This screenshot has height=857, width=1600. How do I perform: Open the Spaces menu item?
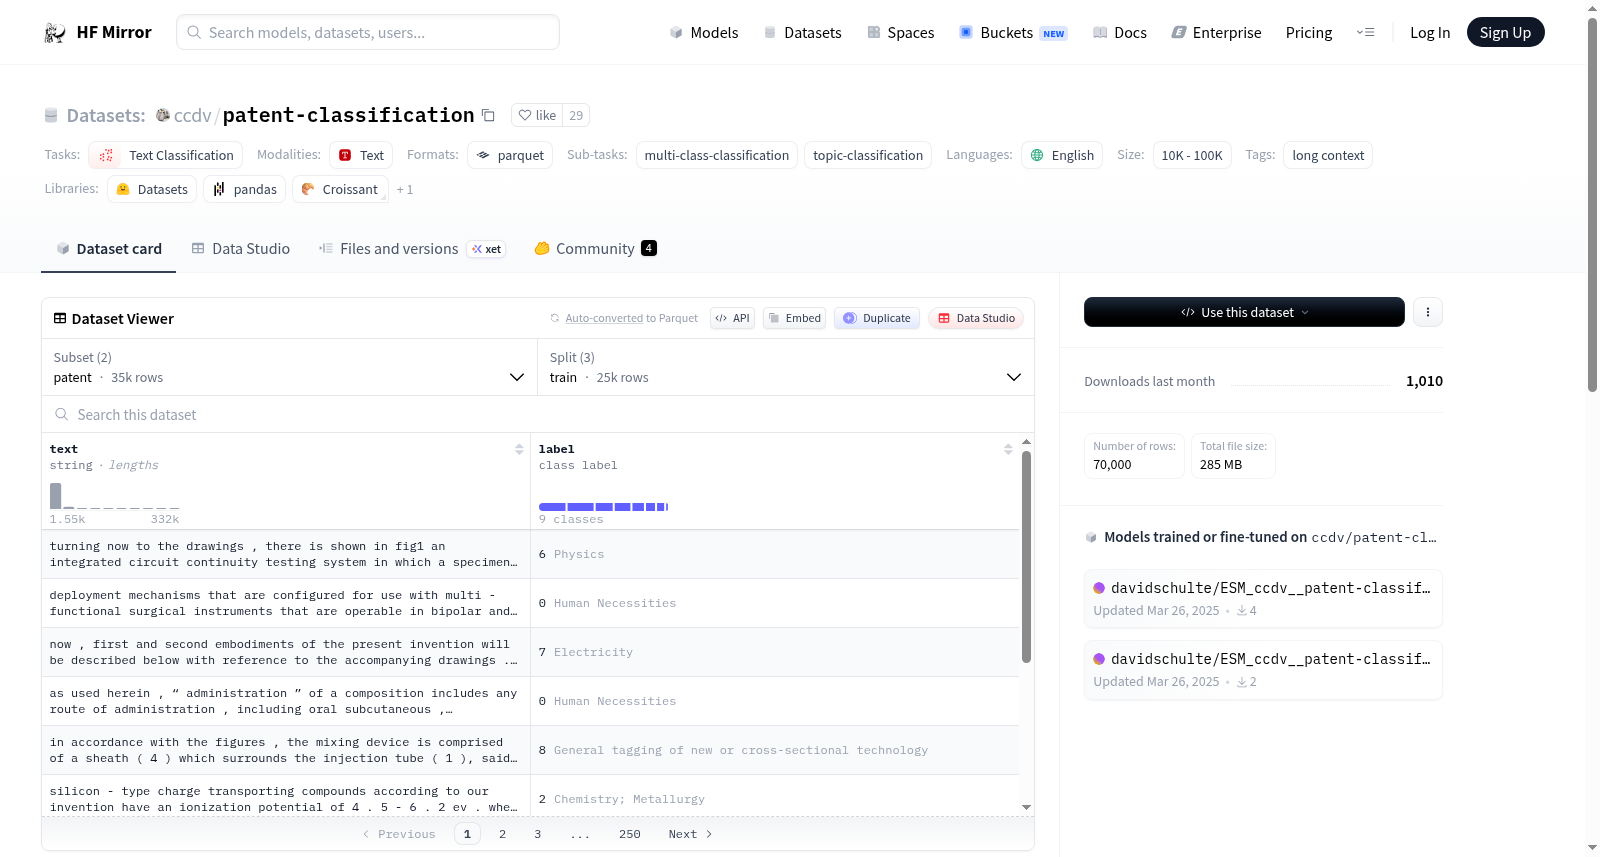[901, 33]
